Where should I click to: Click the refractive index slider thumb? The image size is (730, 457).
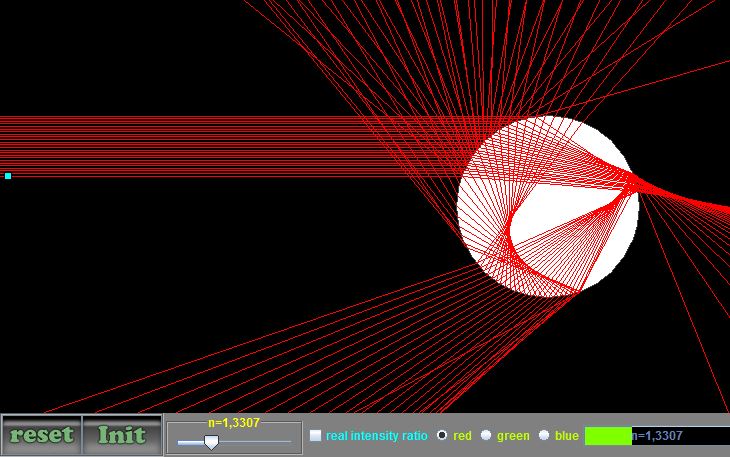point(211,442)
